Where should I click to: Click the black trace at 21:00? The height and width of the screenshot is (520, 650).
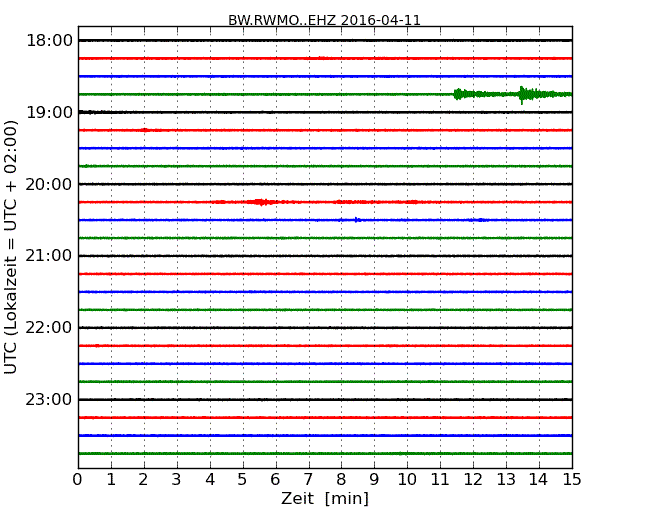tap(325, 256)
